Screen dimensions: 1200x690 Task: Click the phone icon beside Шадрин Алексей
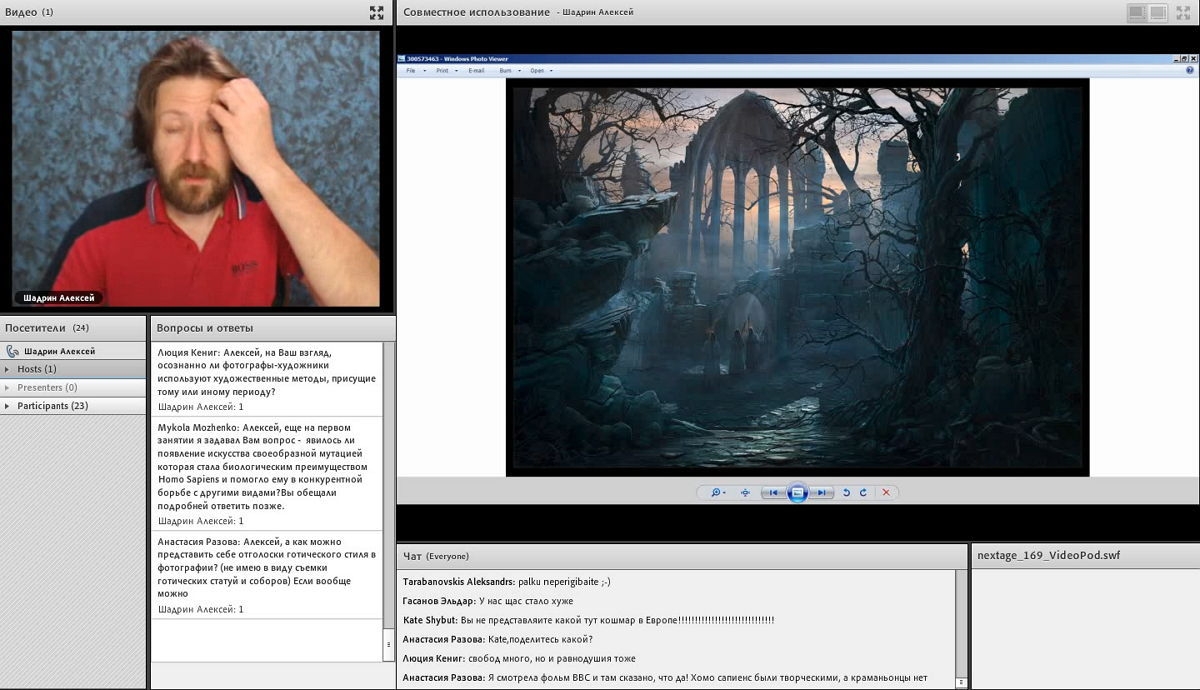coord(12,351)
